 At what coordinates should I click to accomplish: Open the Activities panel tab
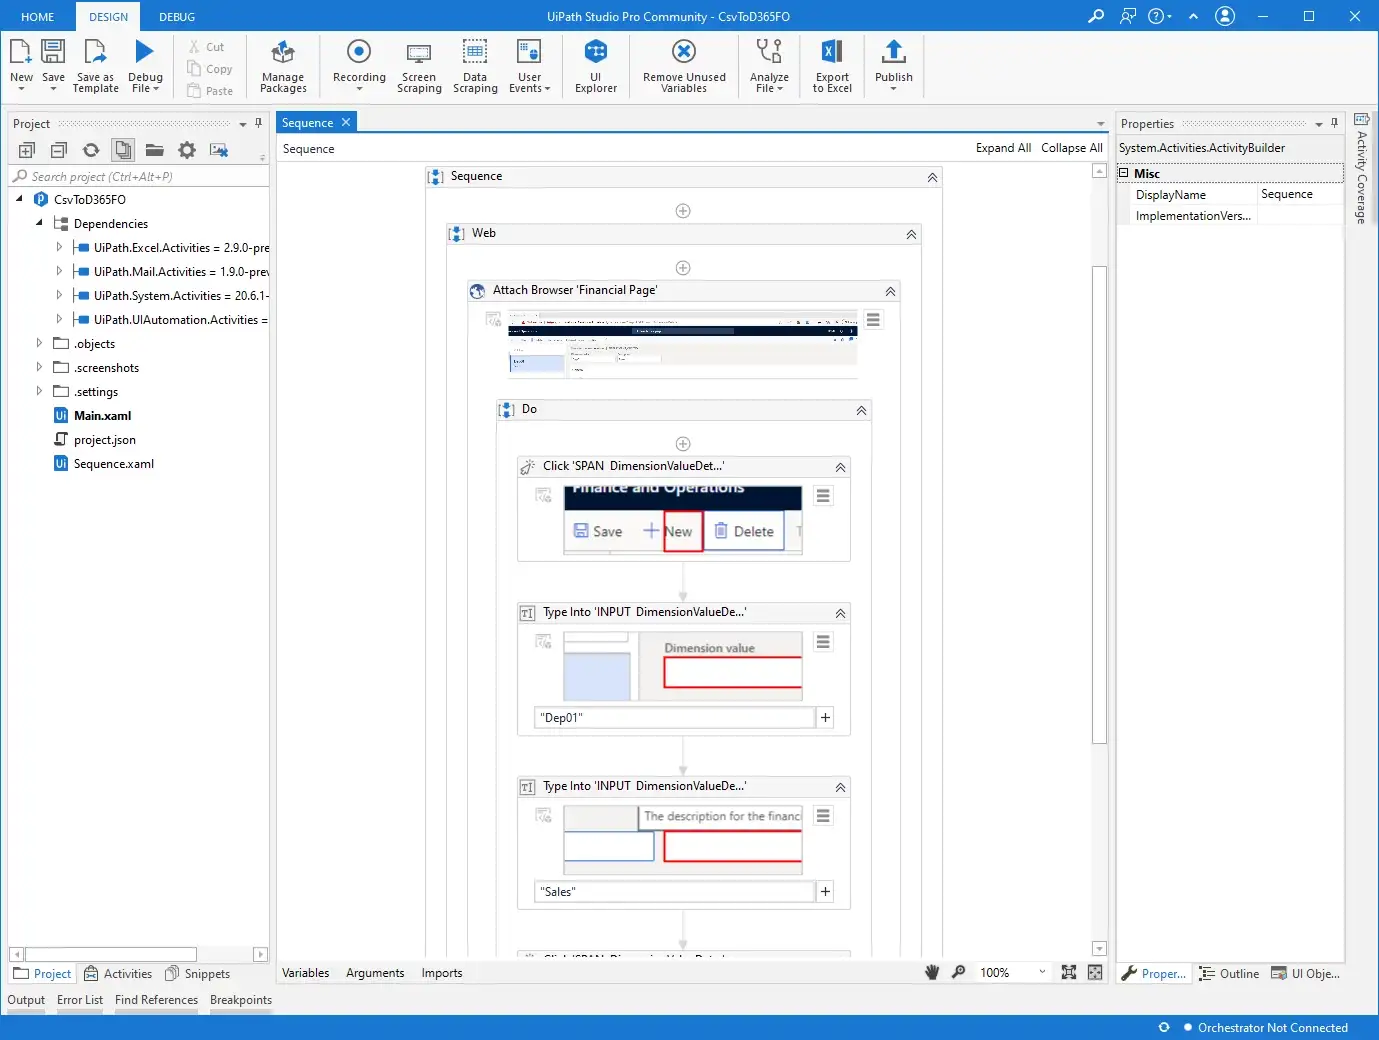pyautogui.click(x=118, y=974)
